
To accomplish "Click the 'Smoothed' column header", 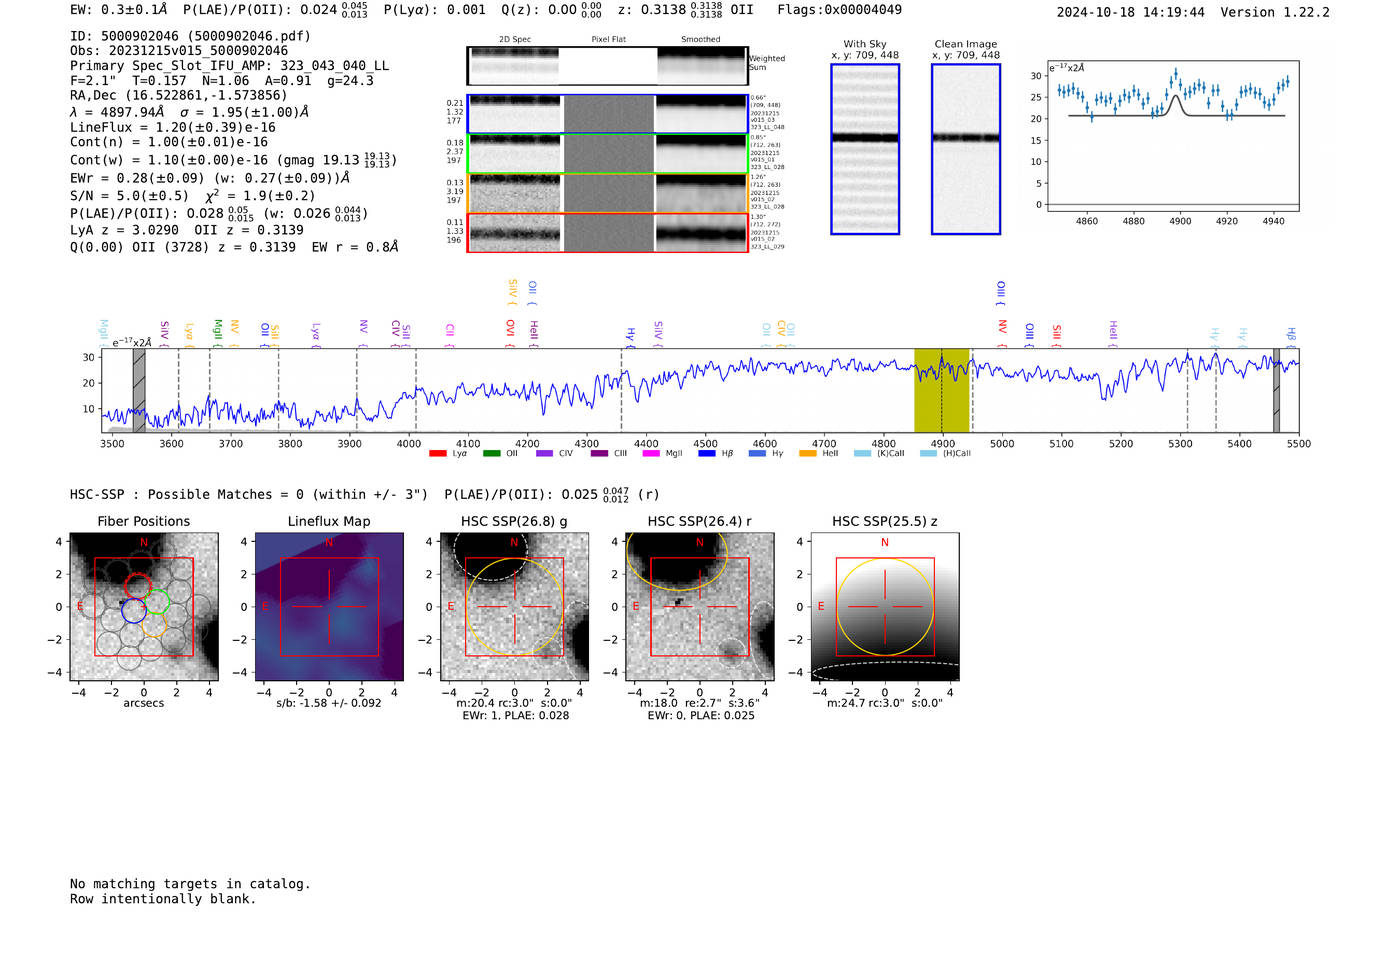I will (701, 39).
